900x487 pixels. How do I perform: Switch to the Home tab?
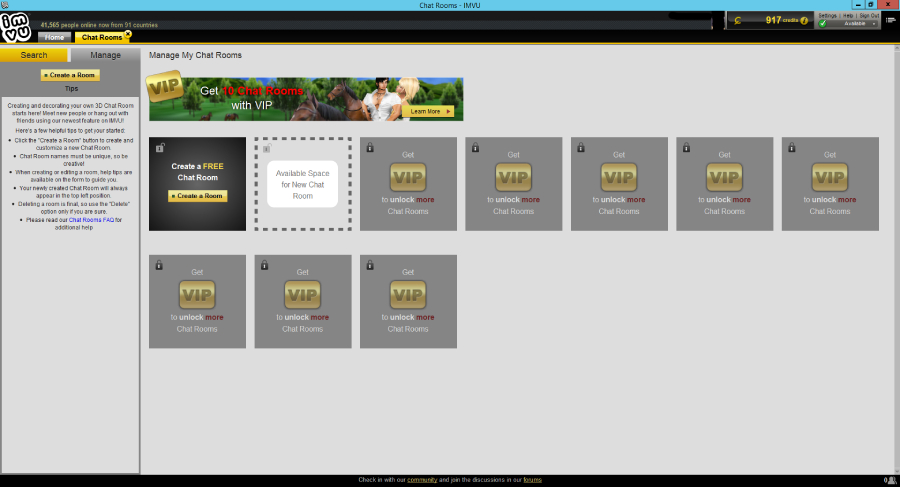[55, 37]
